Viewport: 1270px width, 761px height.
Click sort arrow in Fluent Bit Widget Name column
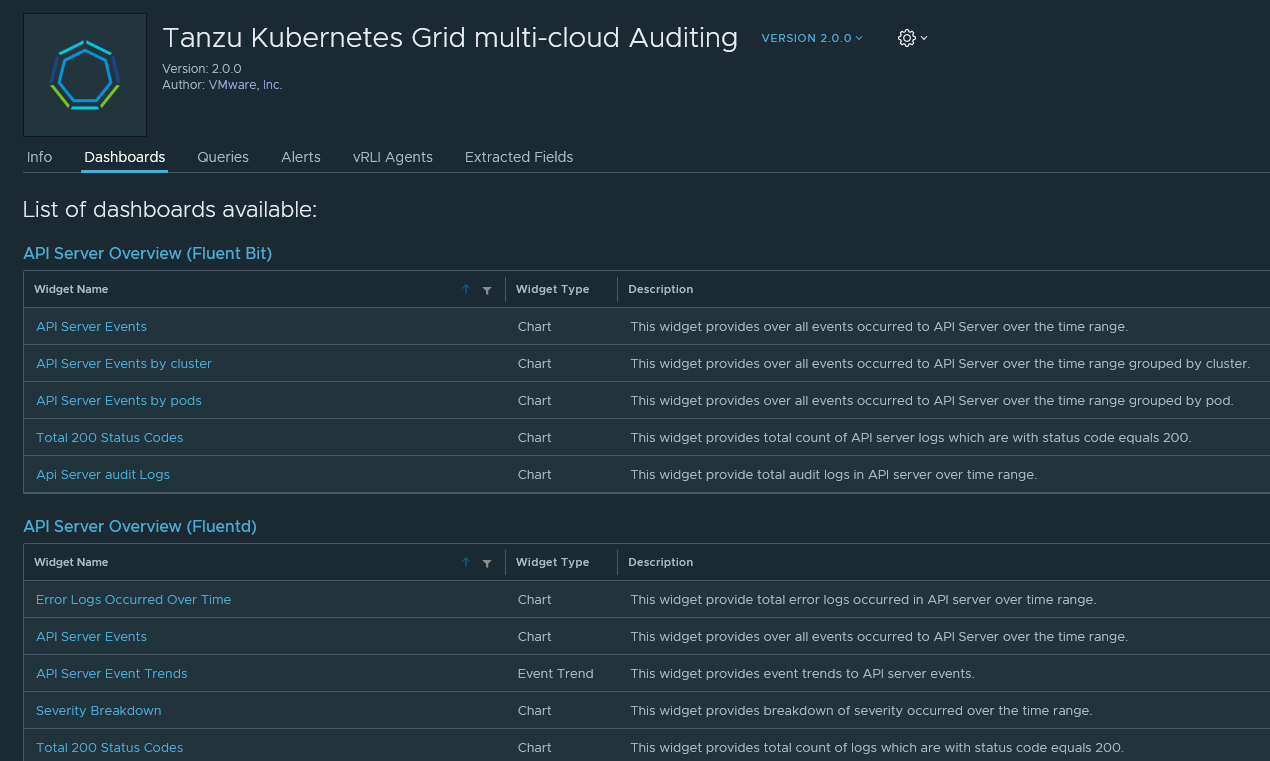[x=466, y=290]
